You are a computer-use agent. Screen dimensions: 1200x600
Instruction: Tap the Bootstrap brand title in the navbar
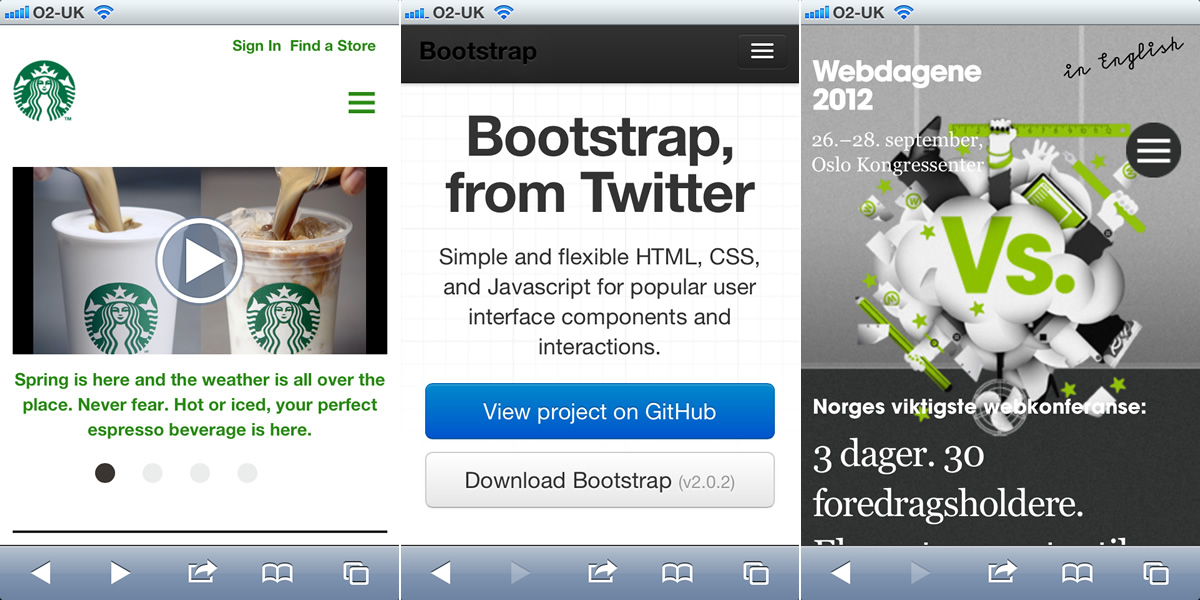click(x=478, y=52)
